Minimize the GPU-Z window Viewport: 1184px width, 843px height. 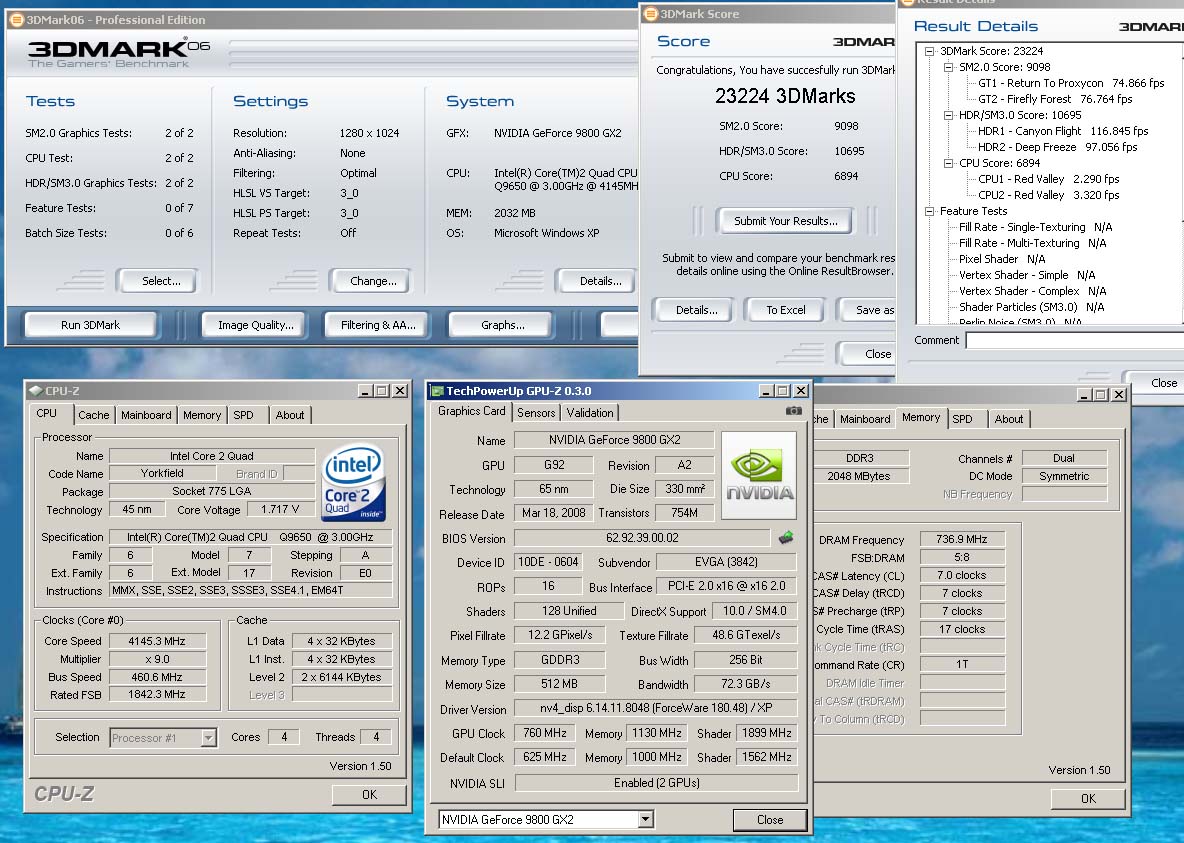coord(766,391)
